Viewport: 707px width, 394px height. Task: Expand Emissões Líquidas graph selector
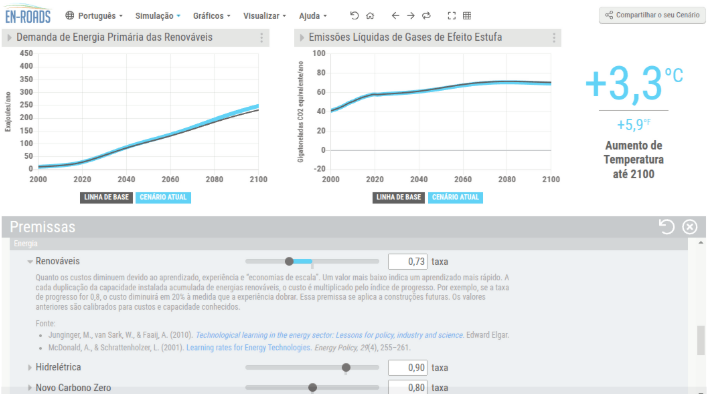coord(302,38)
